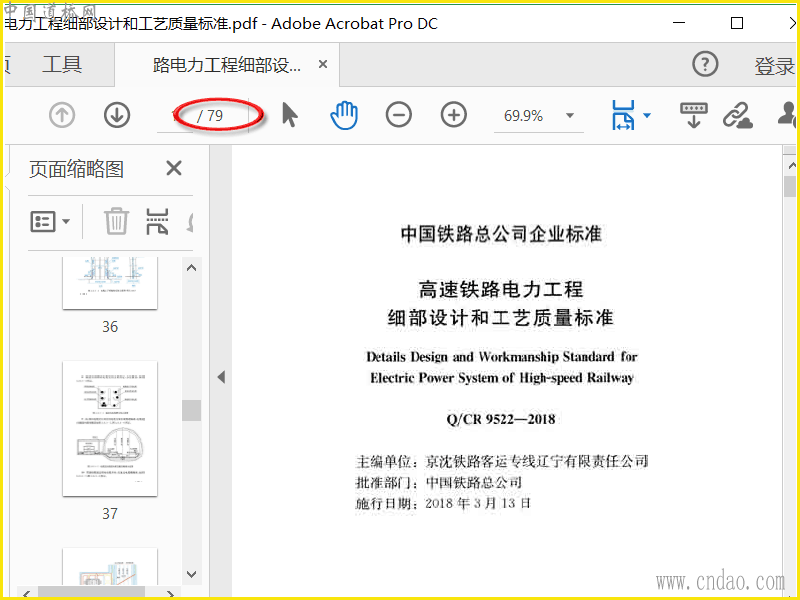
Task: Click the share link cloud icon
Action: (x=738, y=115)
